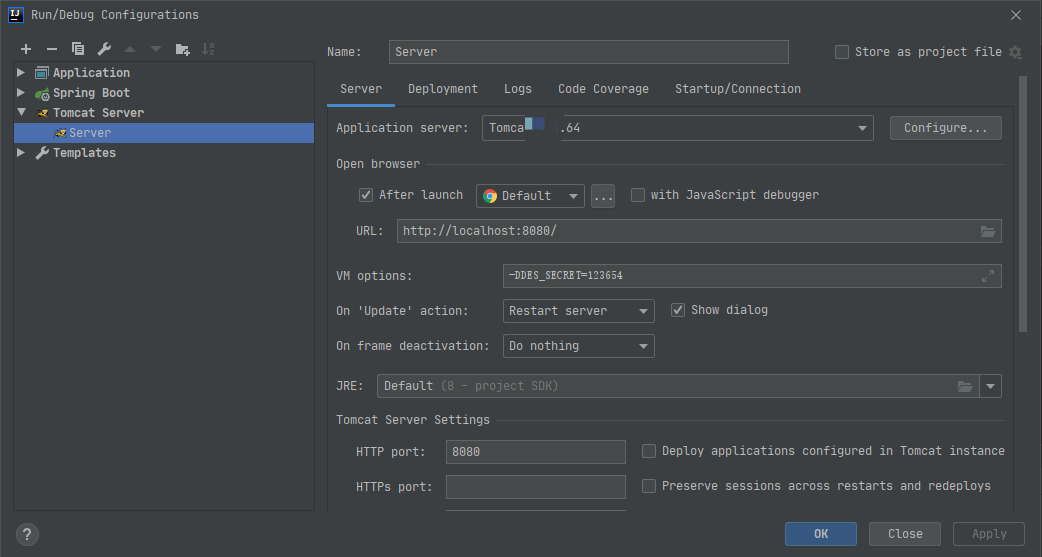
Task: Expand the Application tree node
Action: (x=21, y=72)
